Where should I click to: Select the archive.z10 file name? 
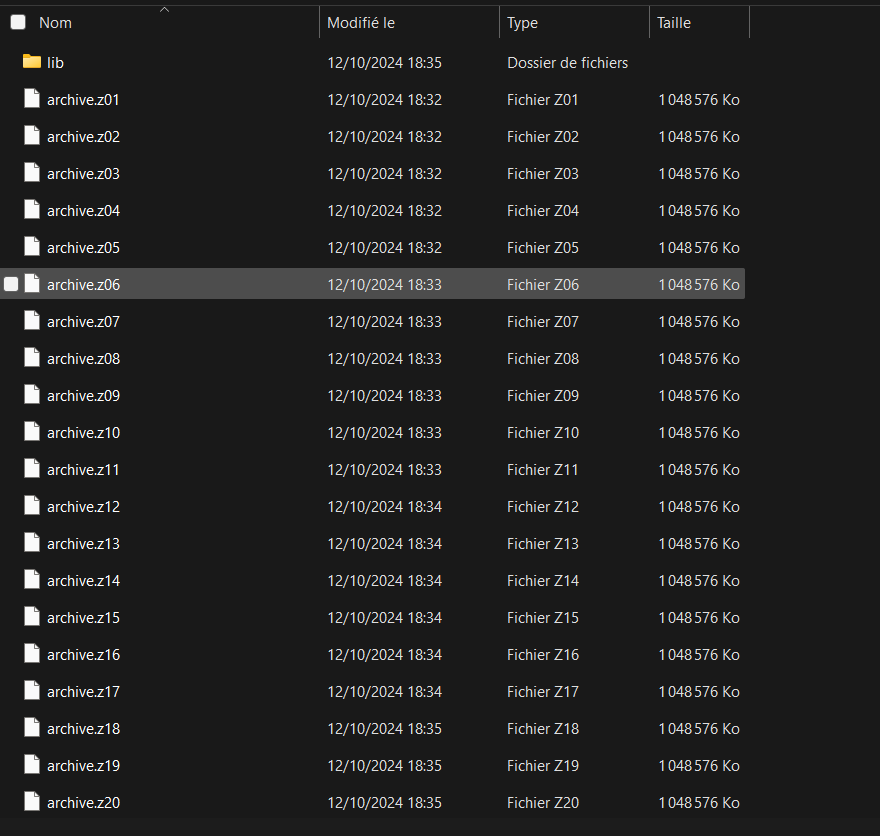83,432
